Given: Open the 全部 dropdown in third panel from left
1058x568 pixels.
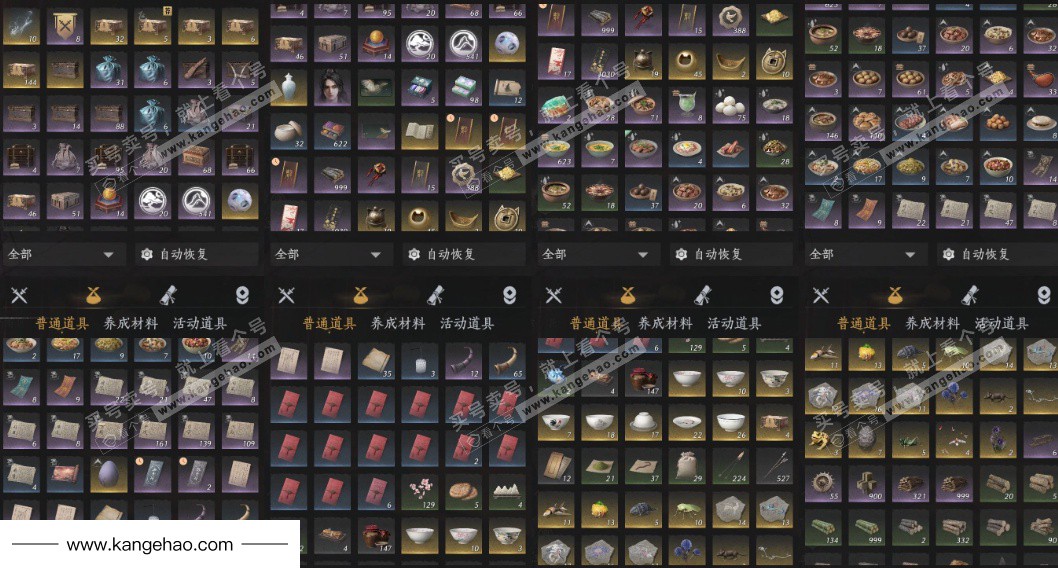Looking at the screenshot, I should click(598, 254).
